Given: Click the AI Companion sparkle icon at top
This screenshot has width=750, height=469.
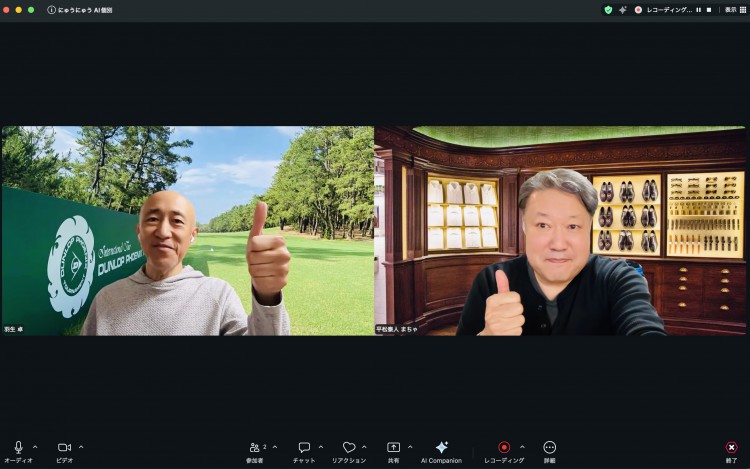Looking at the screenshot, I should point(623,9).
